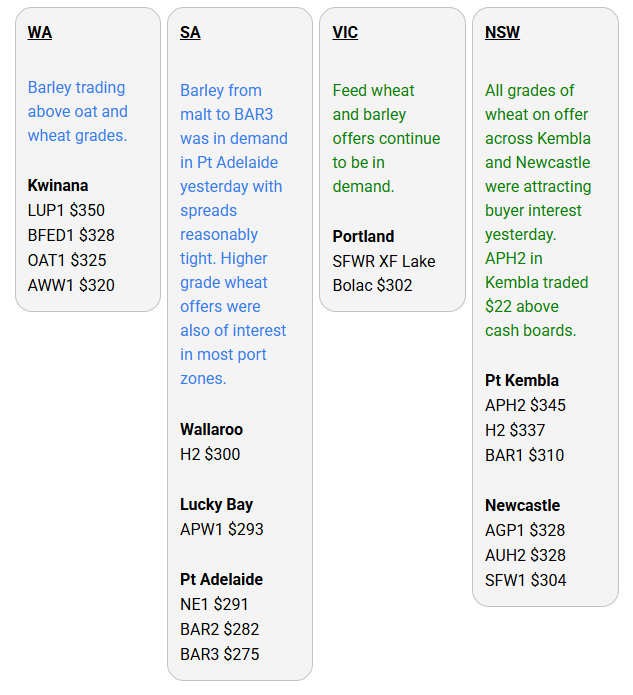The height and width of the screenshot is (695, 633).
Task: Click the Pt Kembla port heading
Action: click(x=522, y=380)
